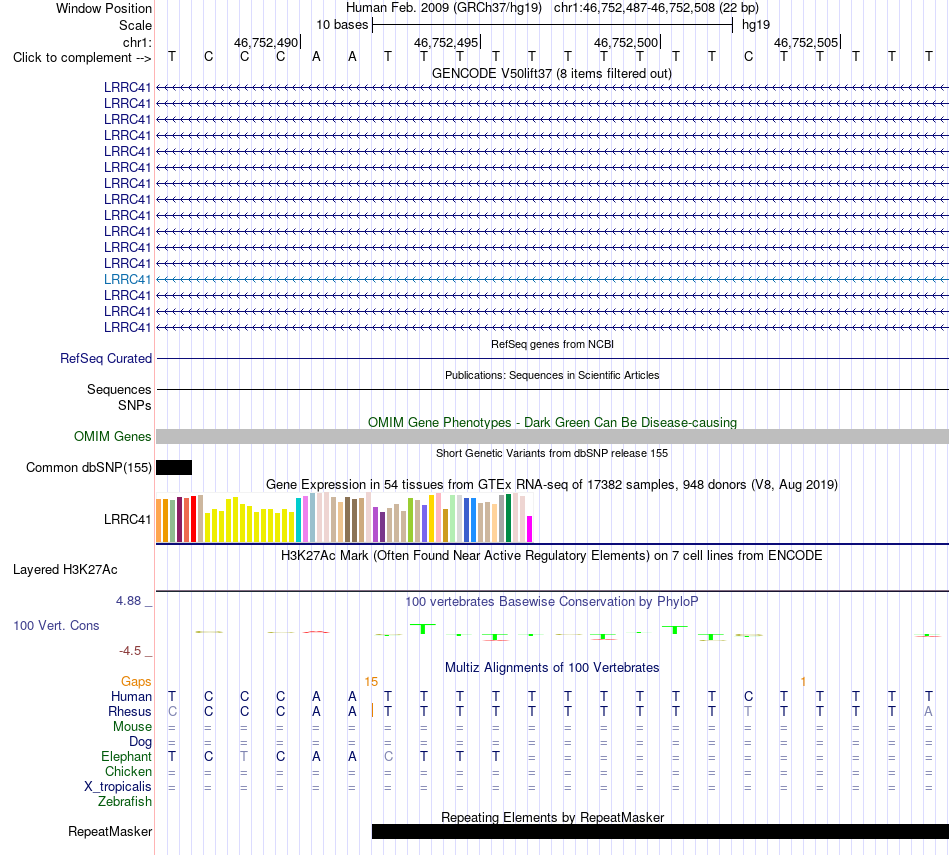This screenshot has width=950, height=855.
Task: Click the orange gap count 15
Action: tap(371, 682)
